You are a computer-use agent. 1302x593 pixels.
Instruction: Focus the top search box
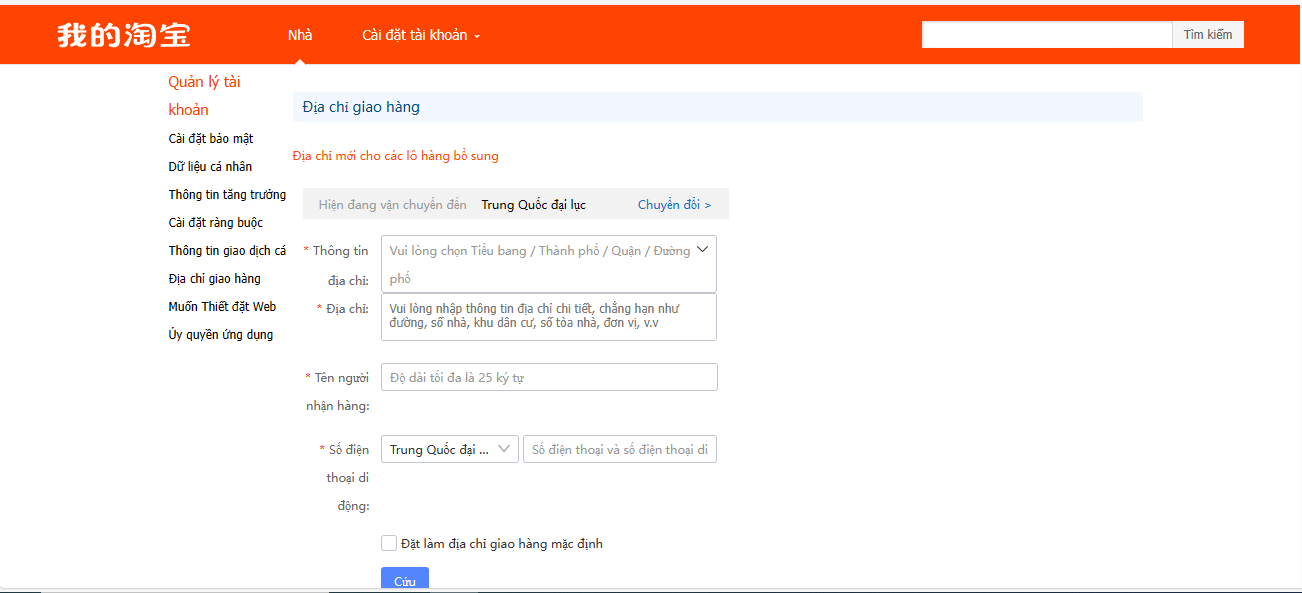click(x=1047, y=35)
